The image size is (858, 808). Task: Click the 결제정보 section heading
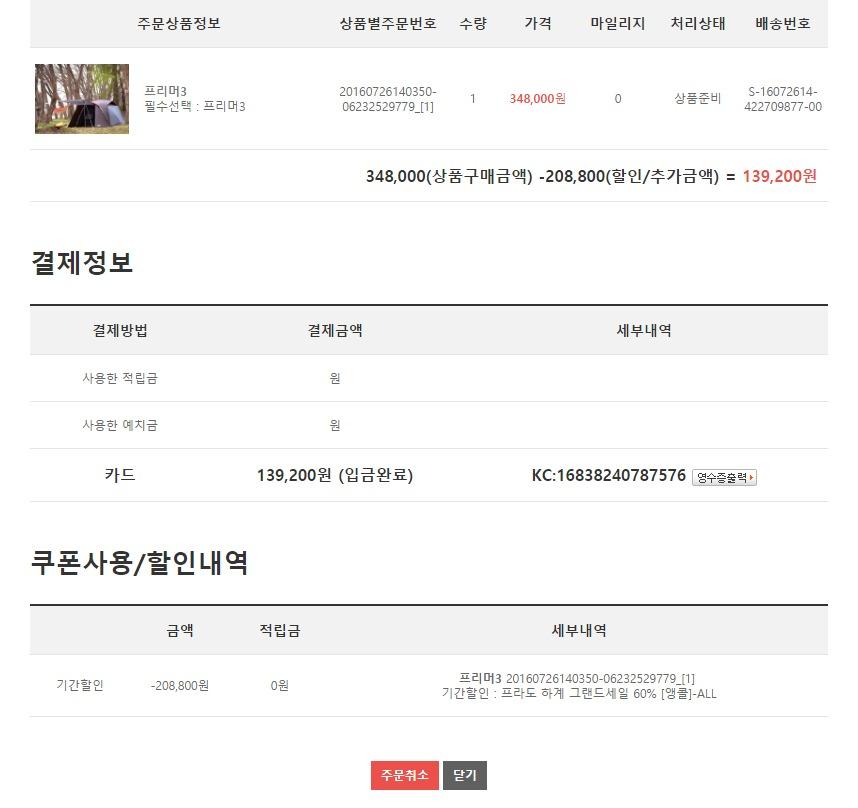tap(82, 263)
